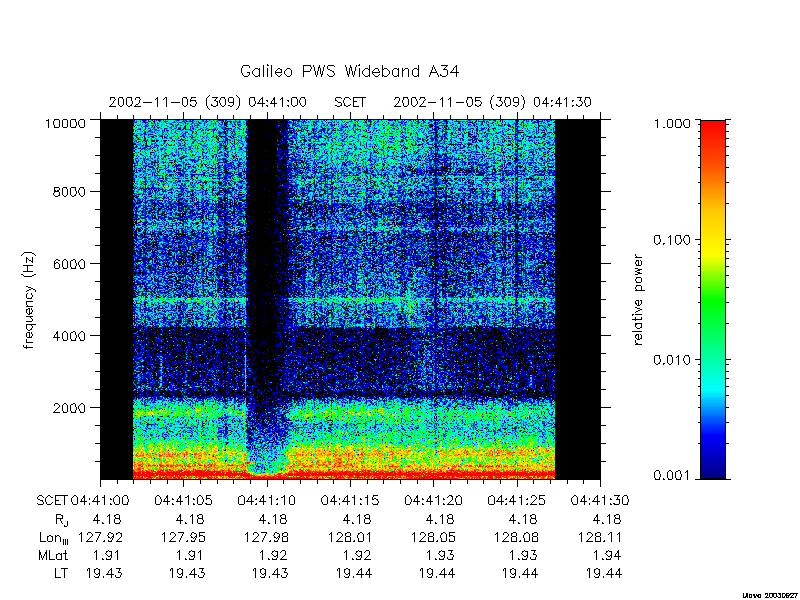
Task: Click the '04:41:25' time tick label
Action: coord(516,501)
